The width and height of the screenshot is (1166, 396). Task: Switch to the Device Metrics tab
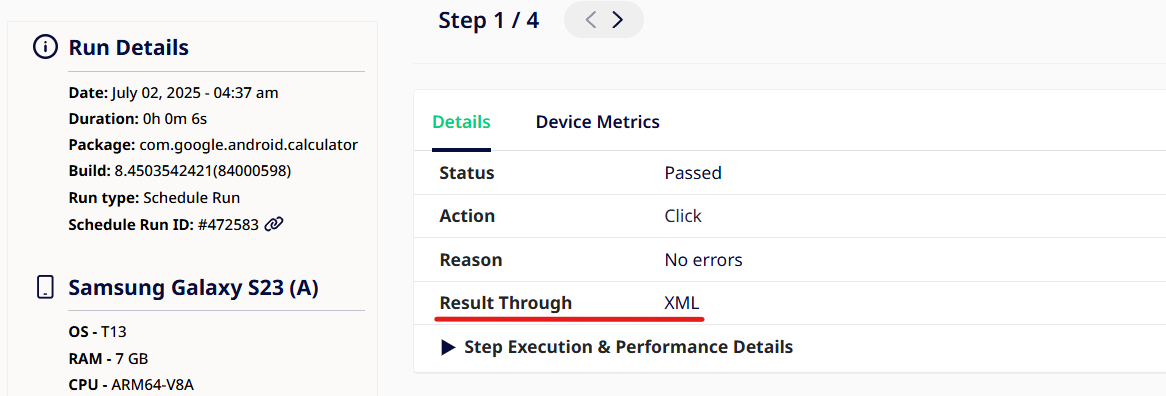tap(598, 122)
